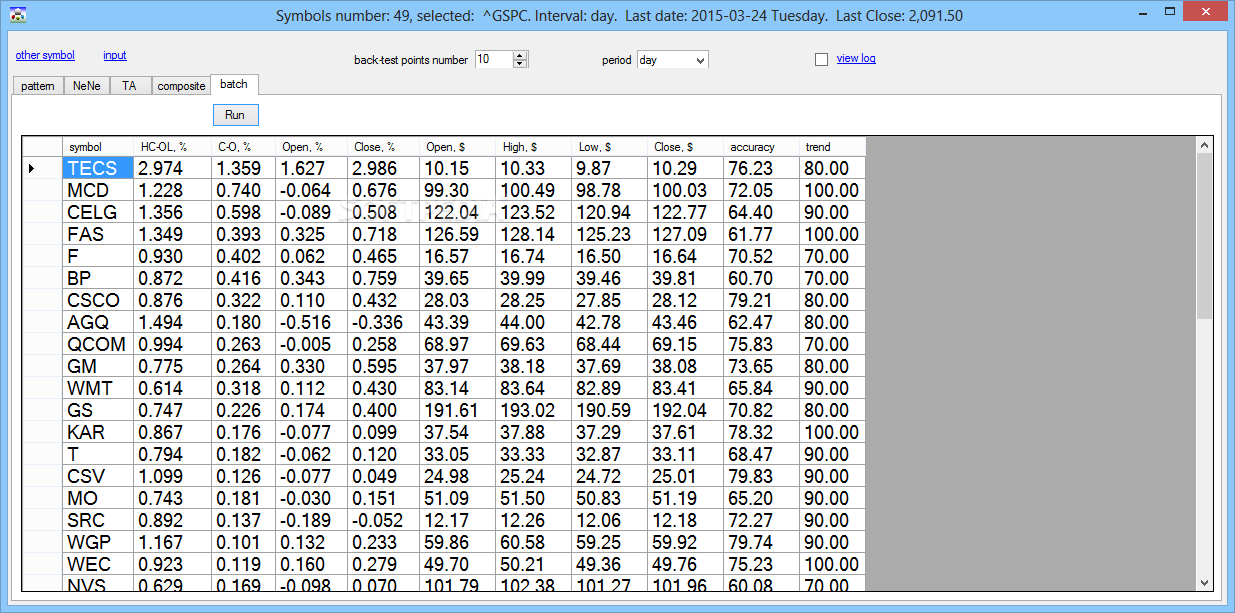This screenshot has height=613, width=1235.
Task: Decrease back-test points with down arrow
Action: click(520, 64)
